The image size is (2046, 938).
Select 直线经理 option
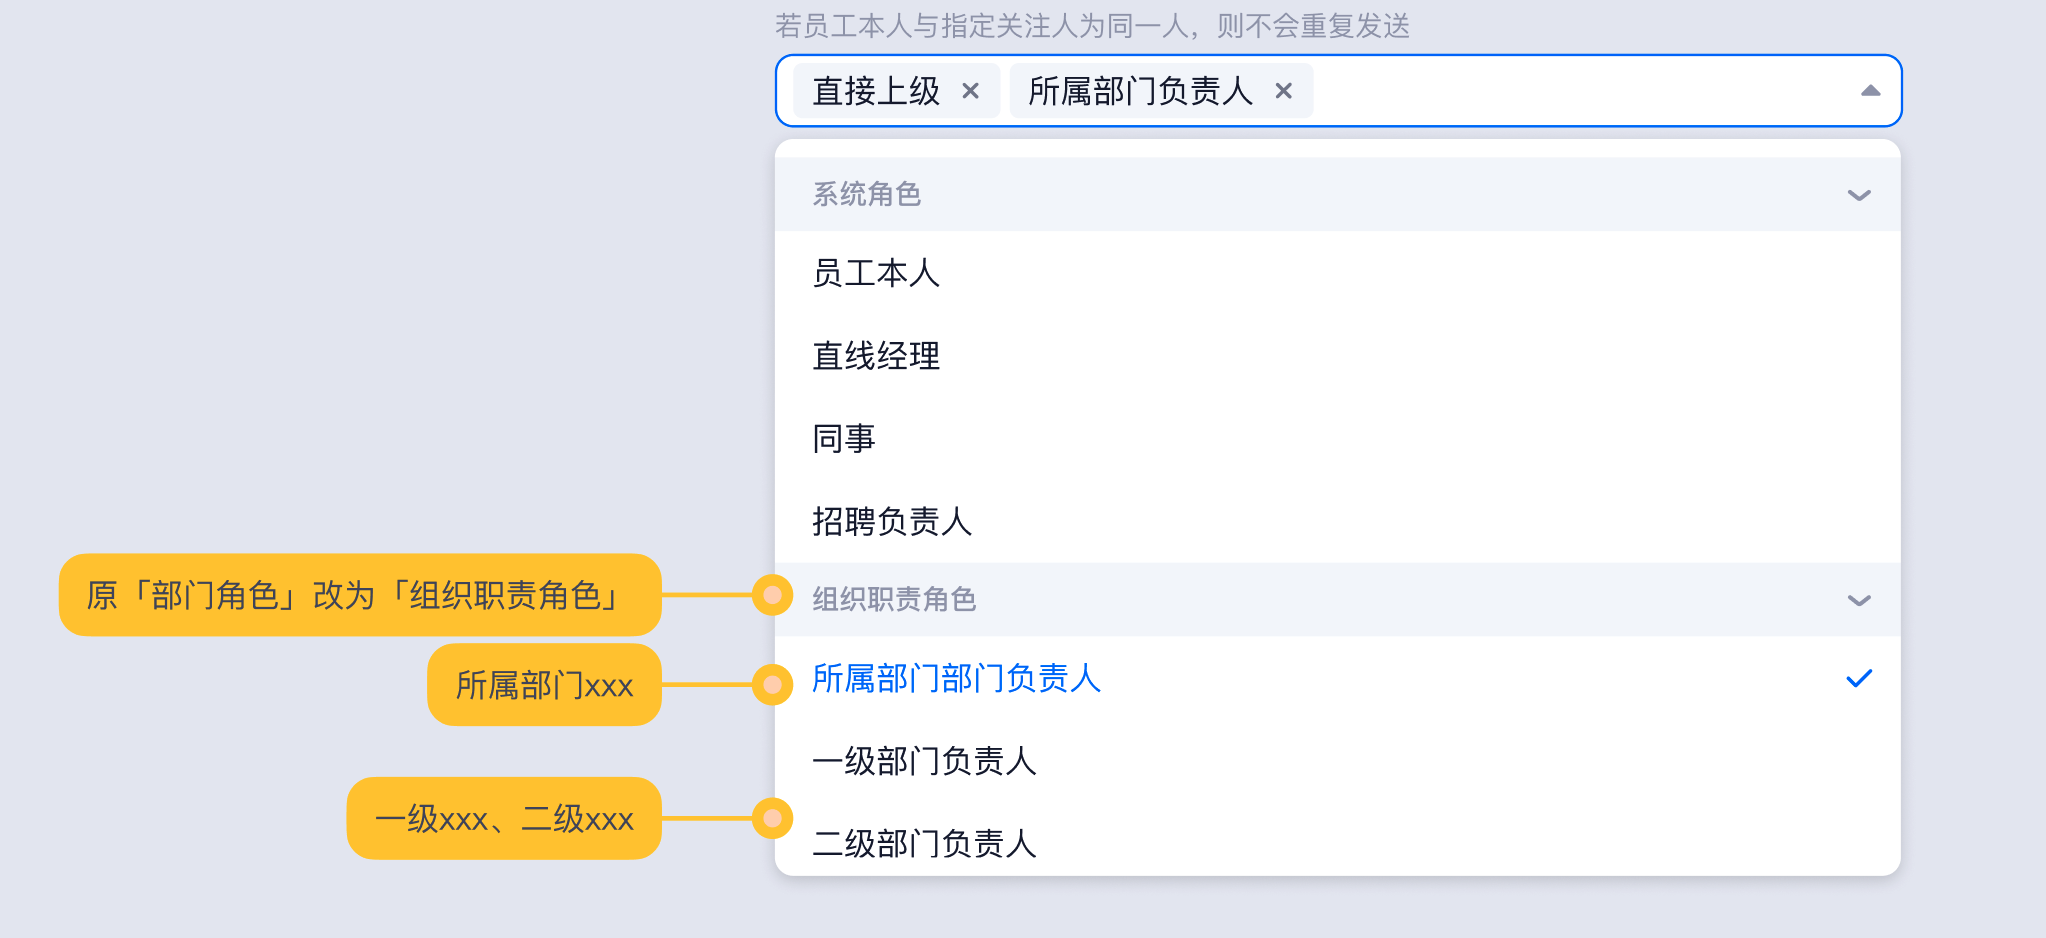pyautogui.click(x=876, y=356)
